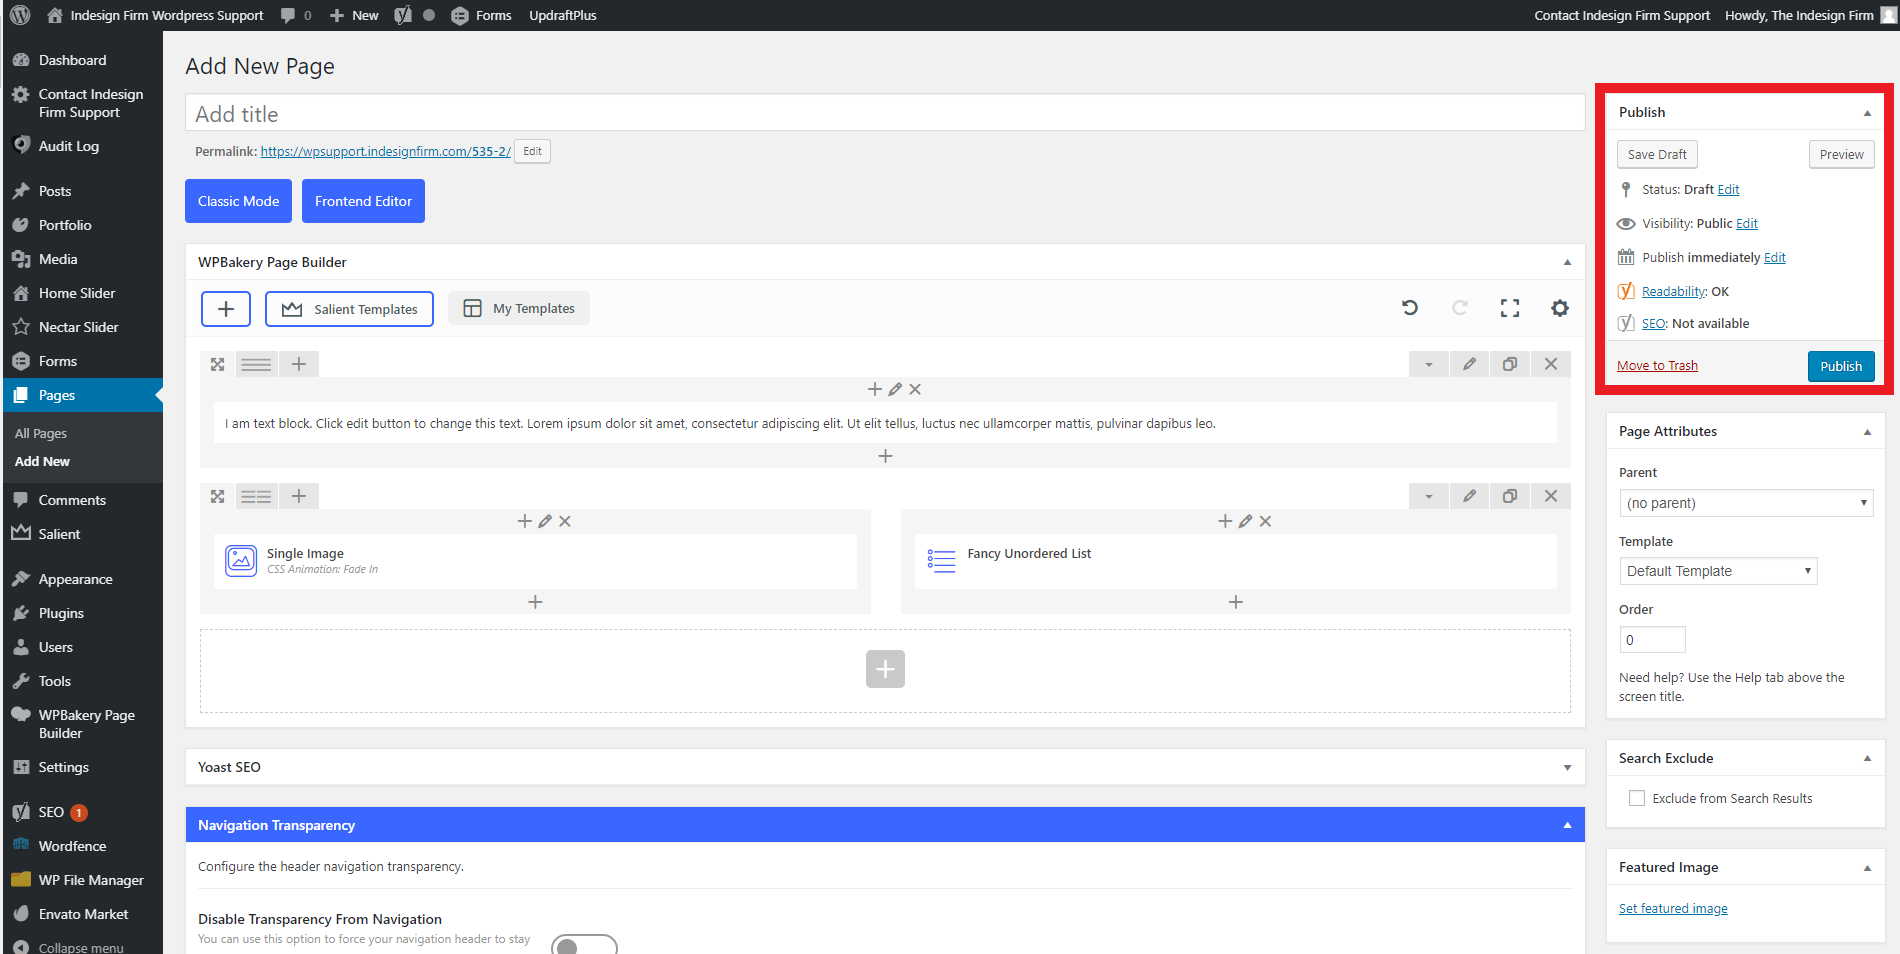This screenshot has width=1900, height=954.
Task: Open the Parent page dropdown
Action: coord(1745,503)
